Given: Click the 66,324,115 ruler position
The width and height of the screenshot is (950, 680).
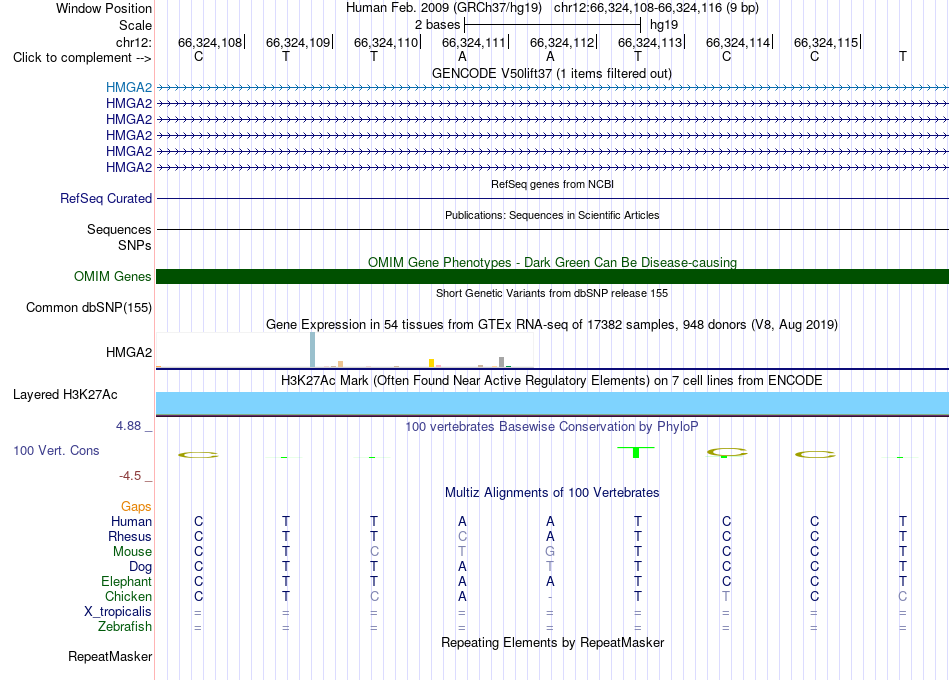Looking at the screenshot, I should coord(826,42).
